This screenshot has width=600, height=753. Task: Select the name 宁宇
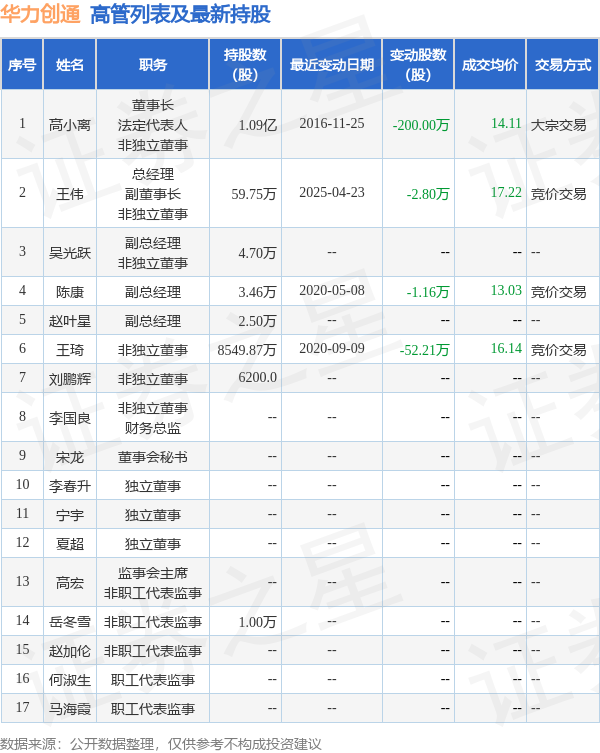click(x=70, y=515)
